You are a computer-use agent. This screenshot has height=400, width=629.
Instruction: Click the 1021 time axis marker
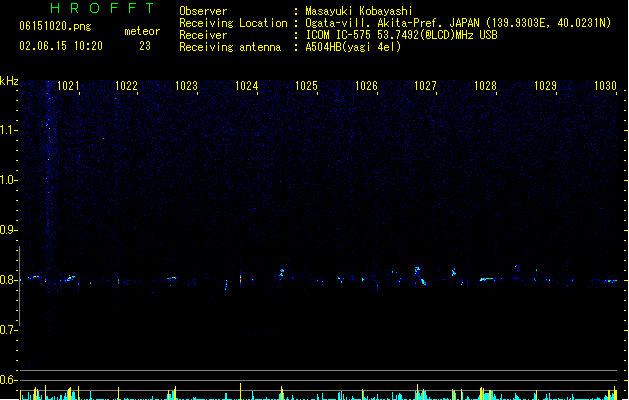pos(68,85)
